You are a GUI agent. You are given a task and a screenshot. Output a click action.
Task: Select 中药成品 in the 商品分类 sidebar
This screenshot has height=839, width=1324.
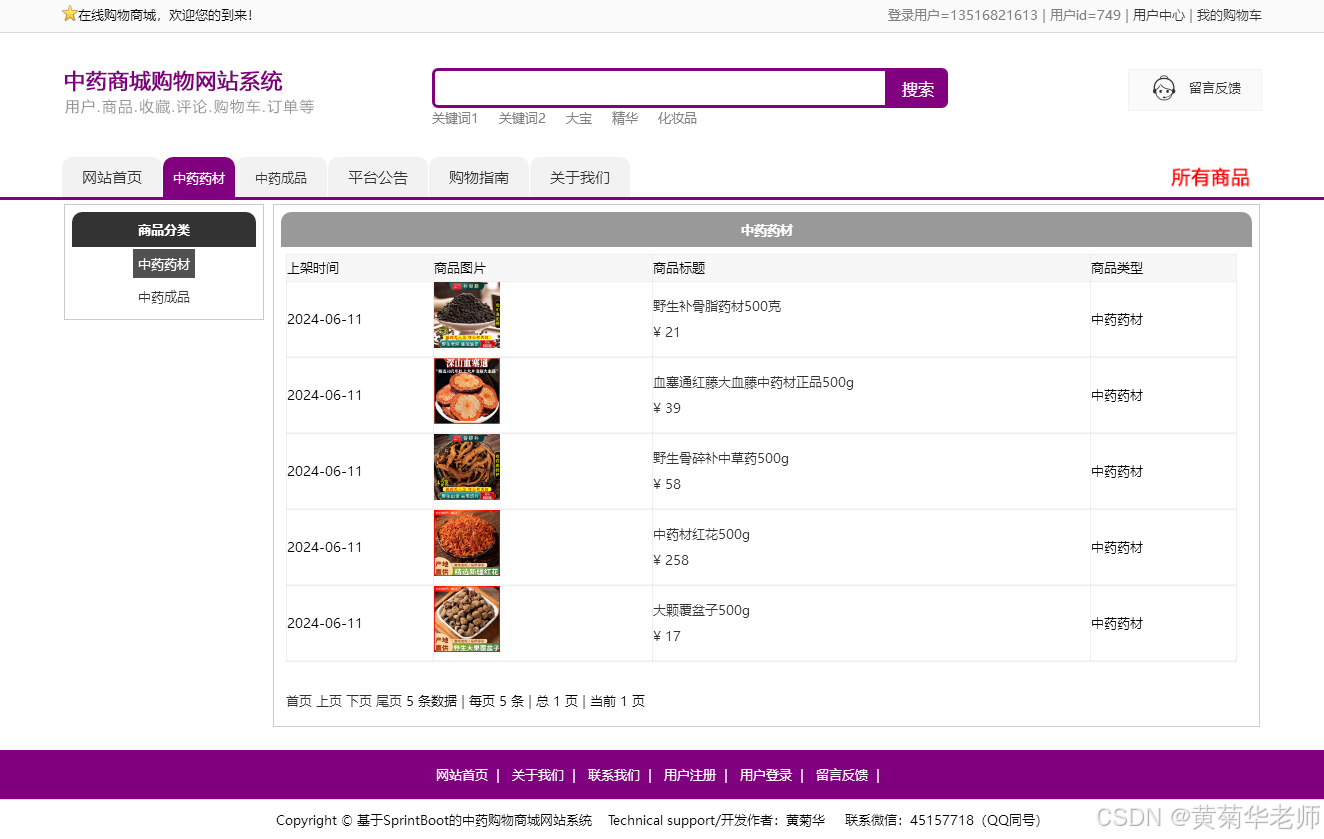coord(164,297)
